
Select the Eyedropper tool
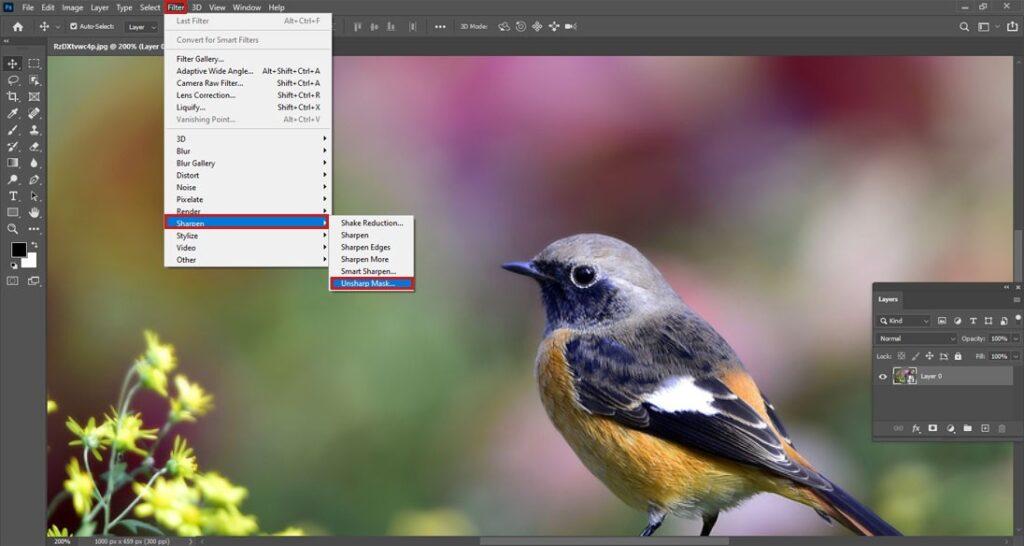point(12,113)
